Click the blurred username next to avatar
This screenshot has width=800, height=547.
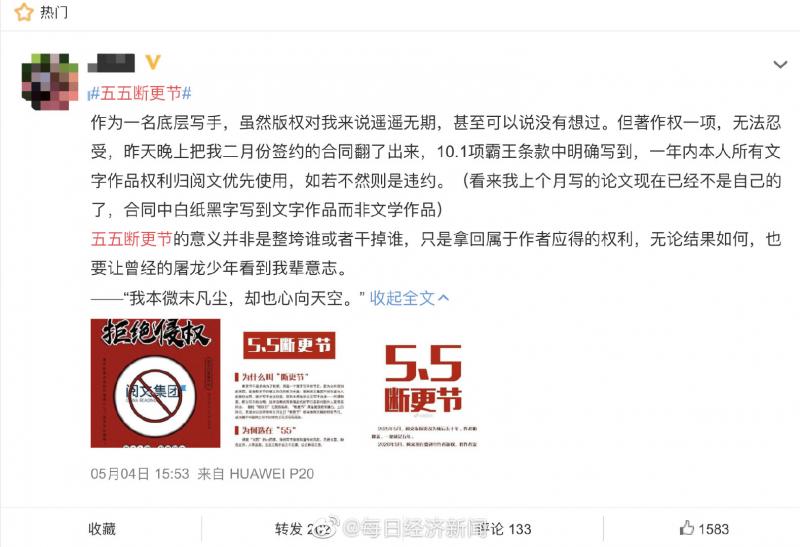tap(112, 63)
